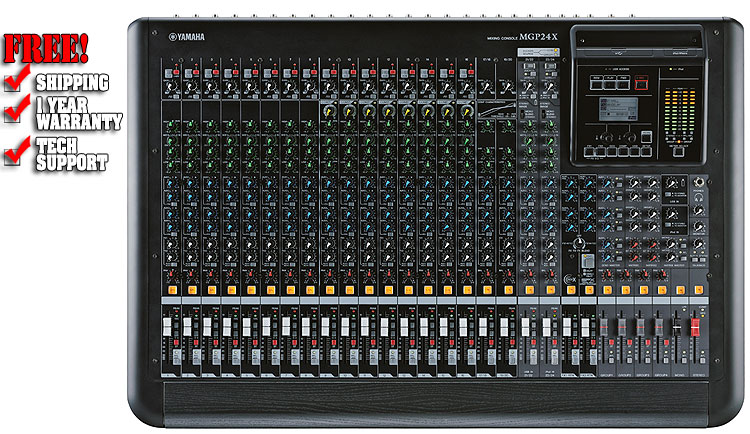Move the red STEREO master fader

[695, 326]
